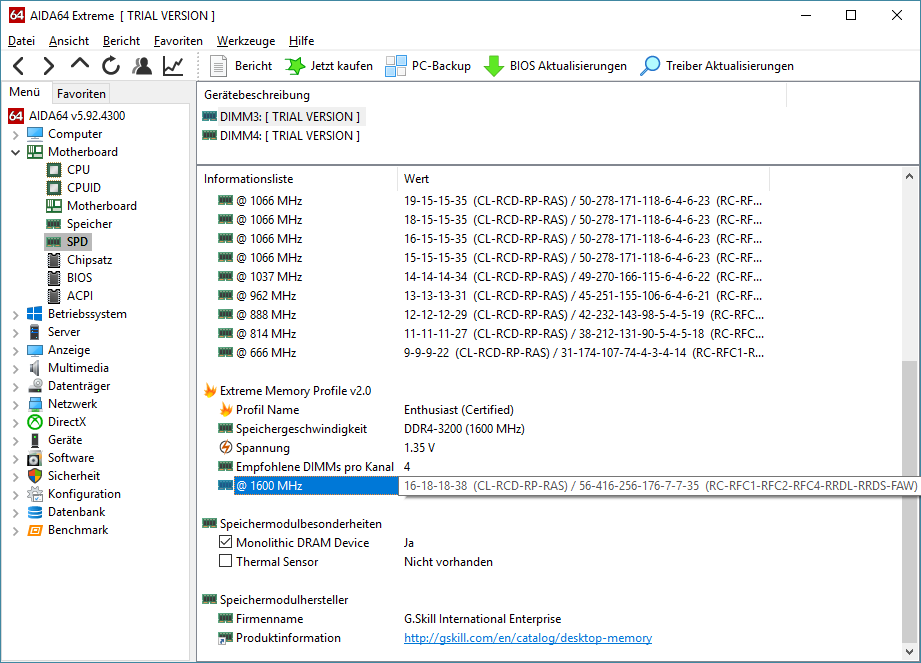This screenshot has height=663, width=921.
Task: Click the DirectX Xbox icon
Action: (35, 422)
